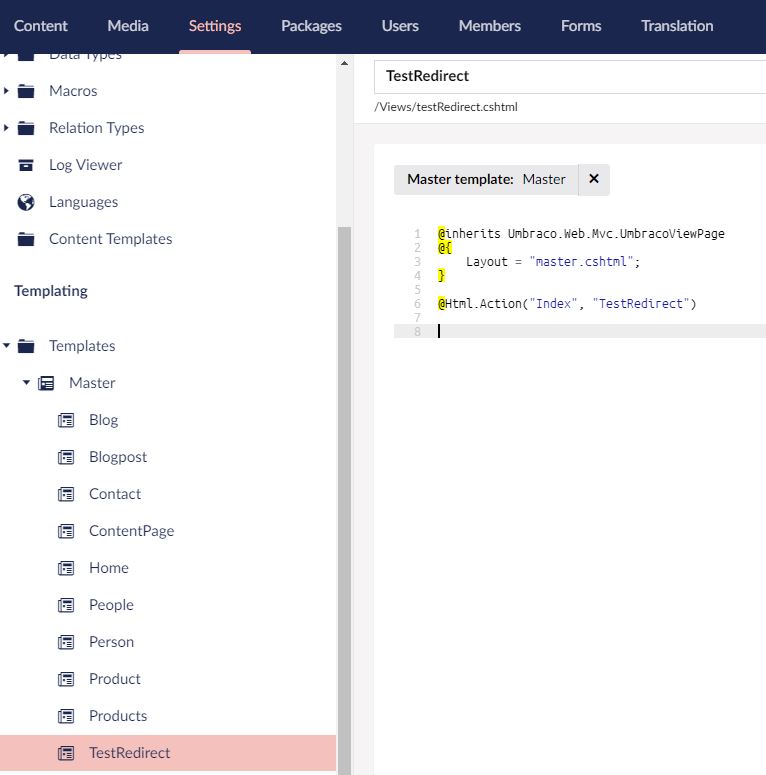Click the Product template icon

click(x=66, y=679)
